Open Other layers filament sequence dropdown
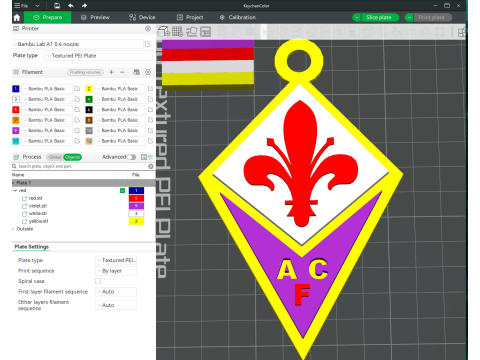 point(116,305)
